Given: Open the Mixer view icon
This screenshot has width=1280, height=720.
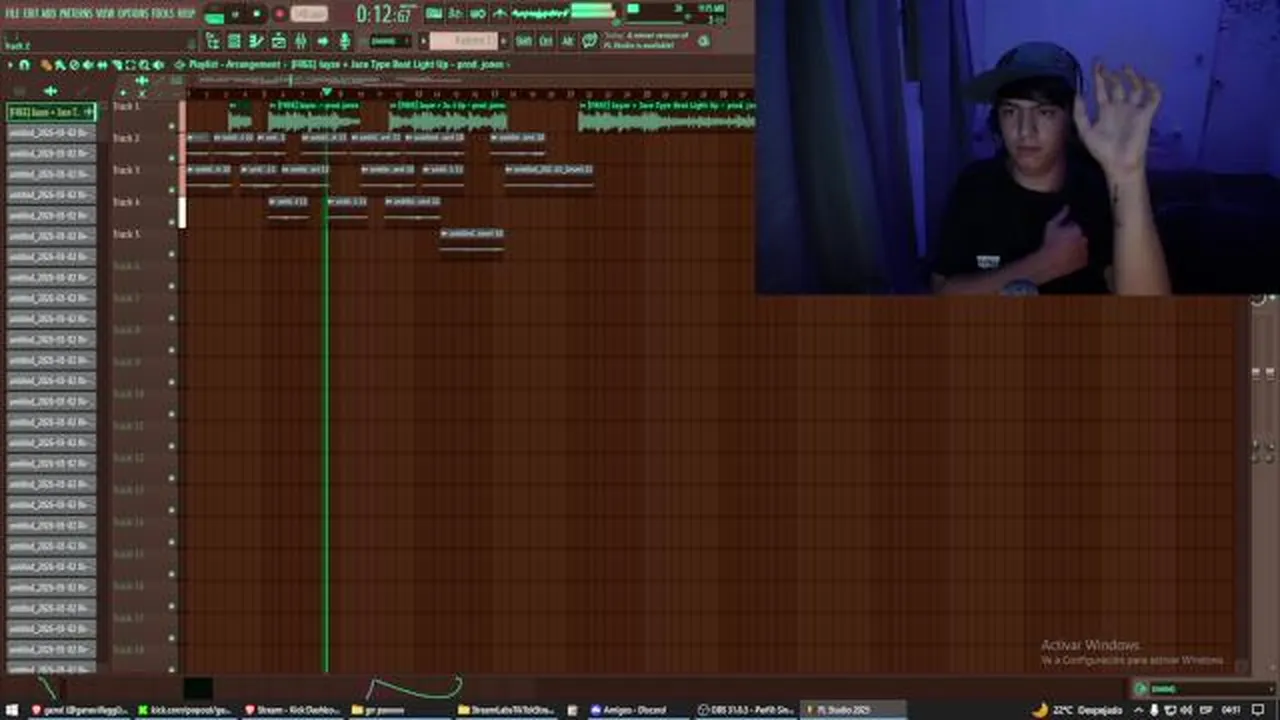Looking at the screenshot, I should tap(300, 41).
